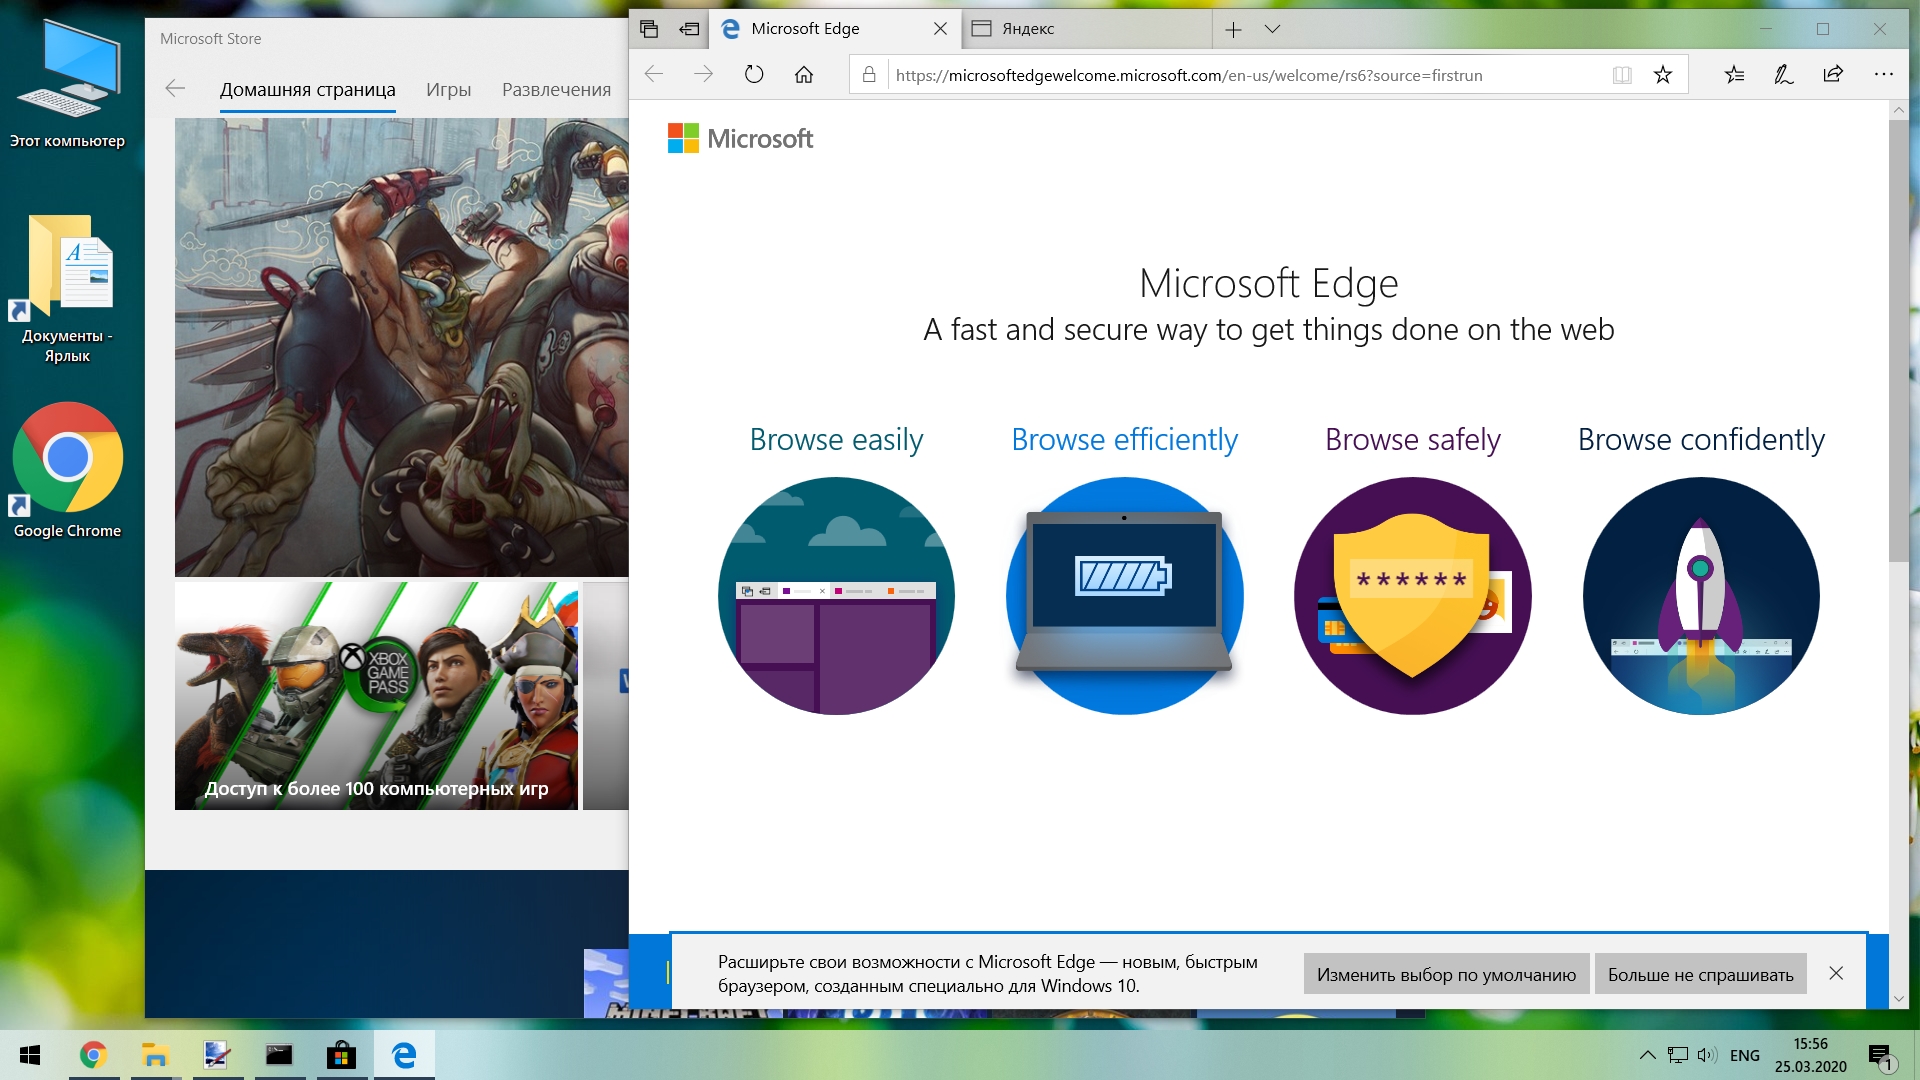Image resolution: width=1920 pixels, height=1080 pixels.
Task: Click the laptop battery illustration
Action: click(x=1124, y=596)
